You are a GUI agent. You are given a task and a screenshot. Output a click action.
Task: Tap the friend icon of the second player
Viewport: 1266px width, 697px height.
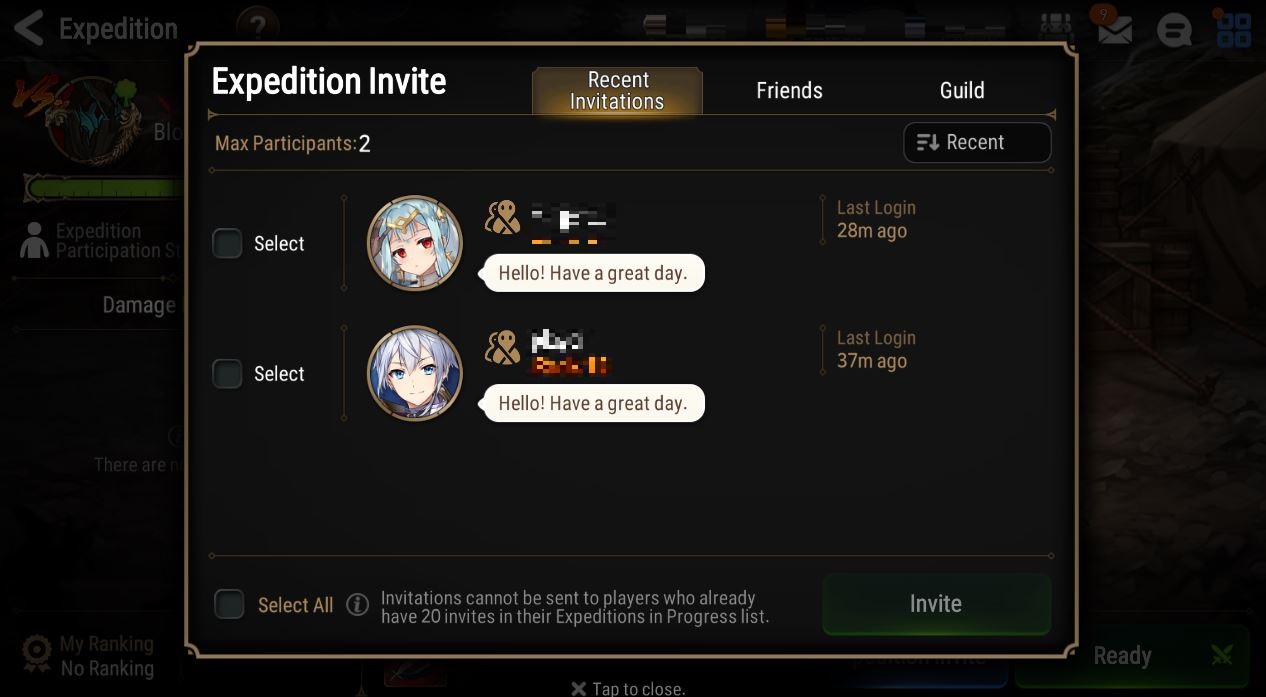click(x=503, y=347)
